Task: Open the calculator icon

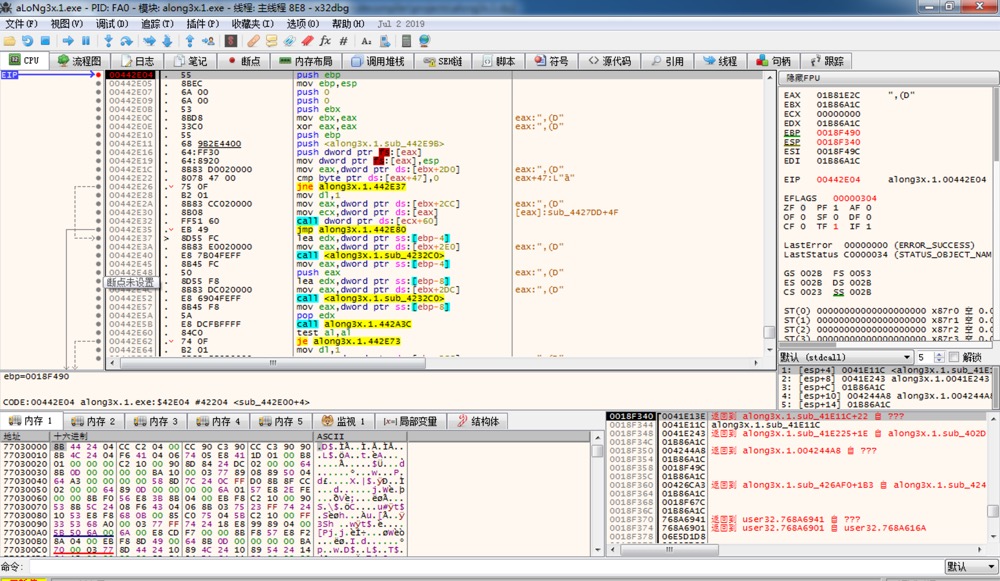Action: coord(406,41)
